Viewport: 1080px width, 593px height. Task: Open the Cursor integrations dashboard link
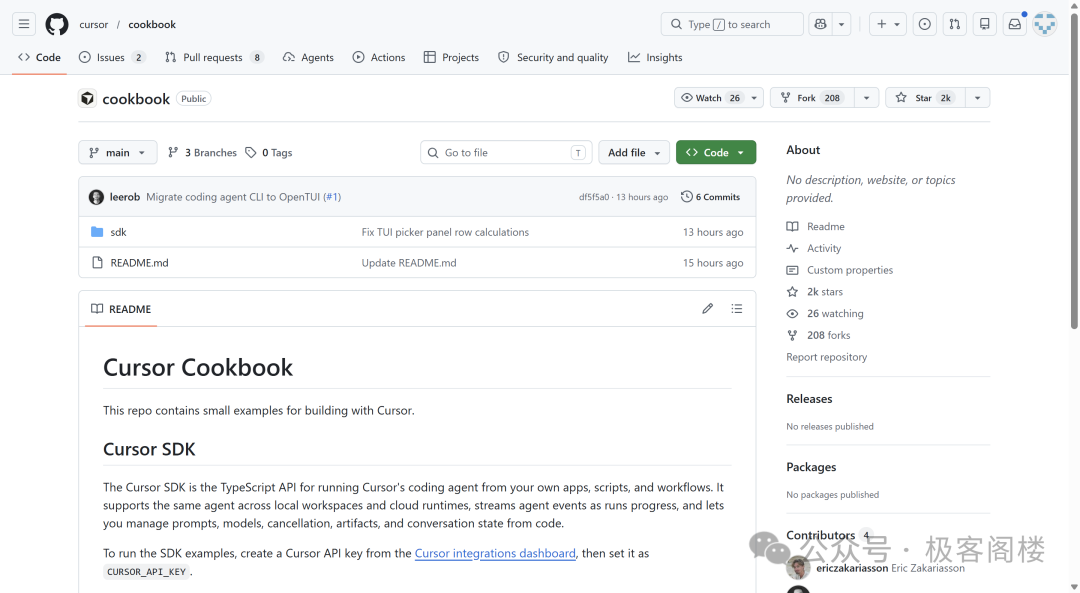(495, 553)
